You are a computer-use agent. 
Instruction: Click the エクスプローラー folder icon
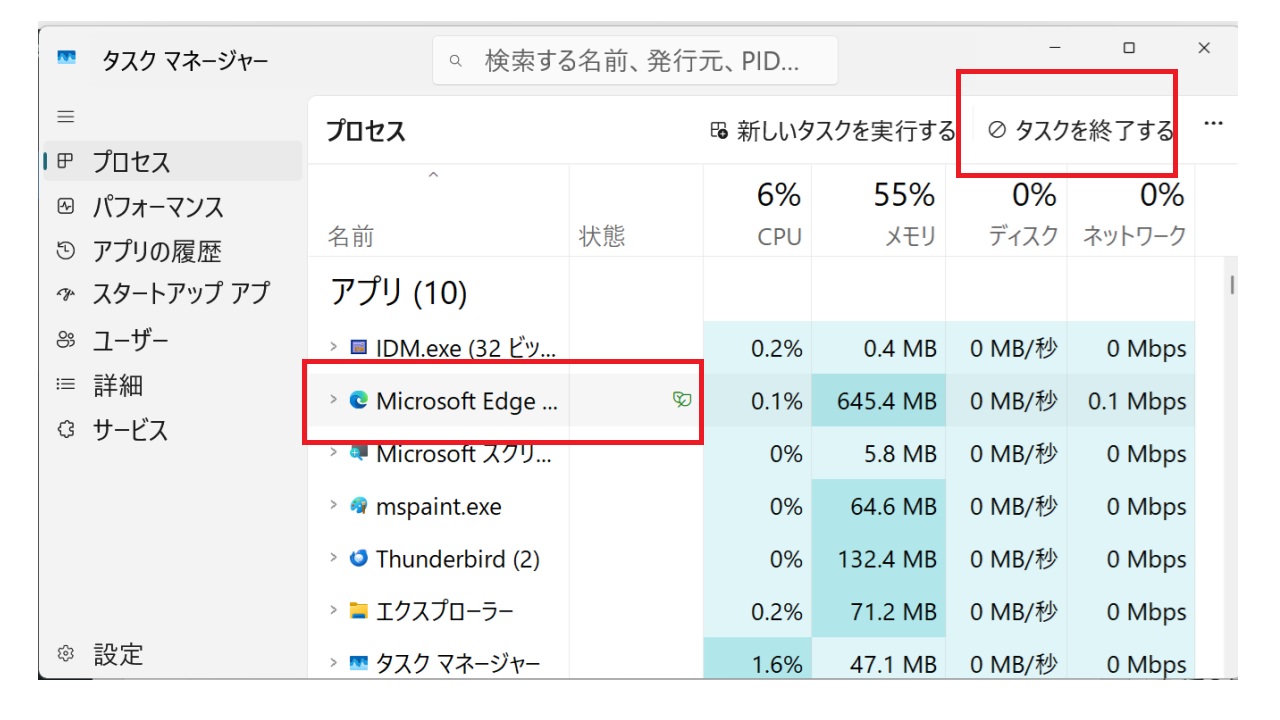(x=359, y=611)
